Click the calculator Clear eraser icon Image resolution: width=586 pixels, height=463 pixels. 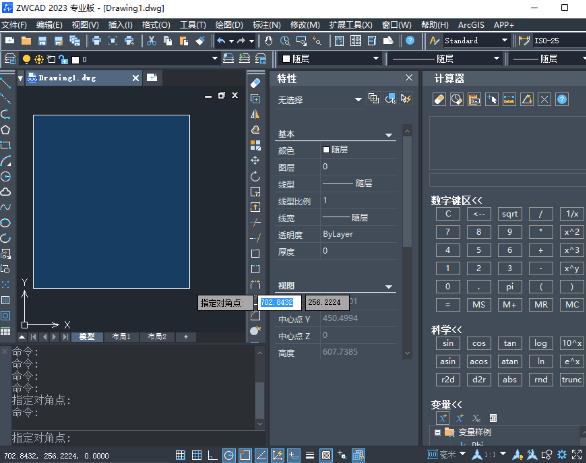pyautogui.click(x=439, y=99)
